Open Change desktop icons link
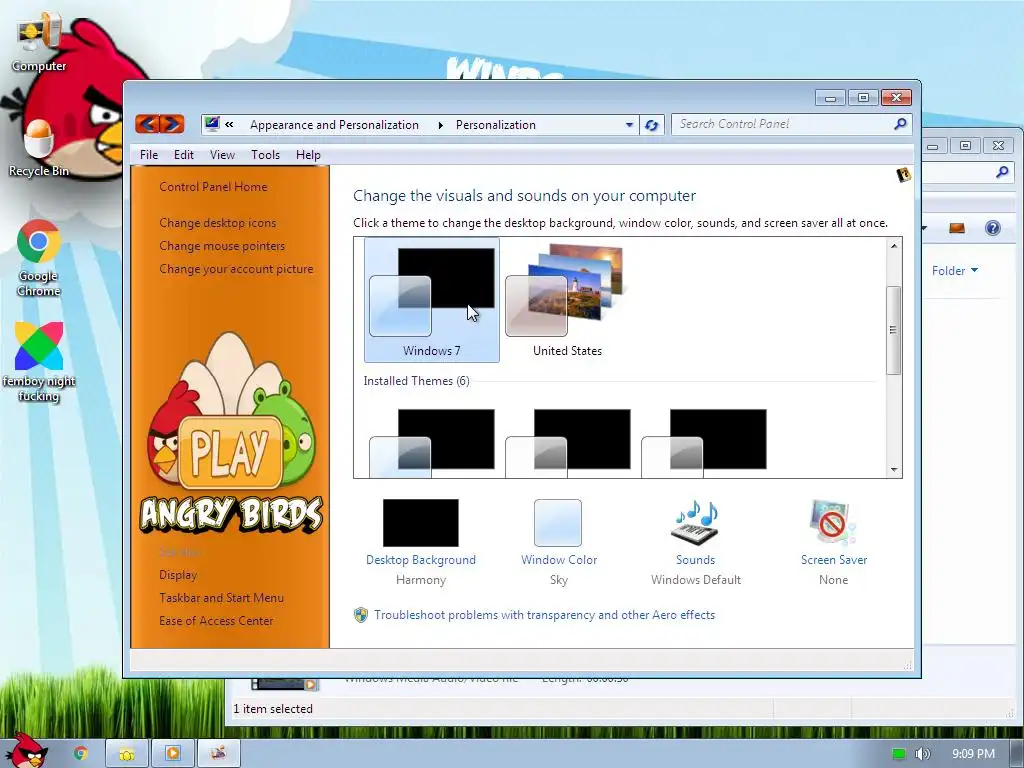The height and width of the screenshot is (768, 1024). click(x=217, y=223)
